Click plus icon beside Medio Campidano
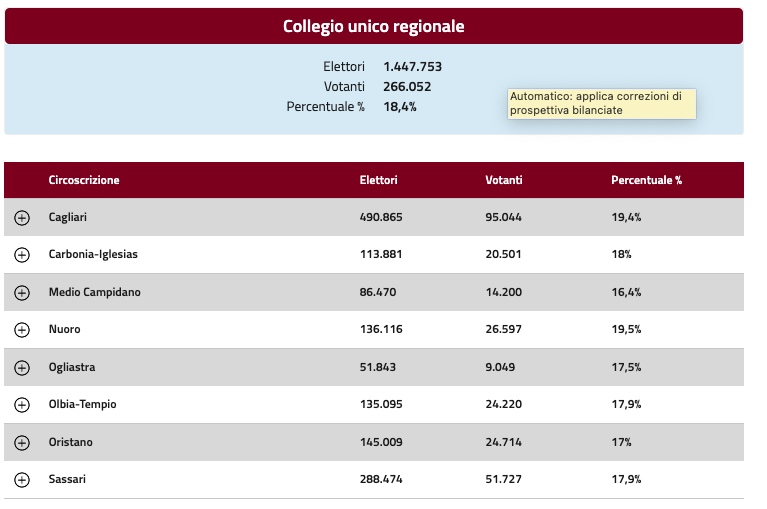 22,292
